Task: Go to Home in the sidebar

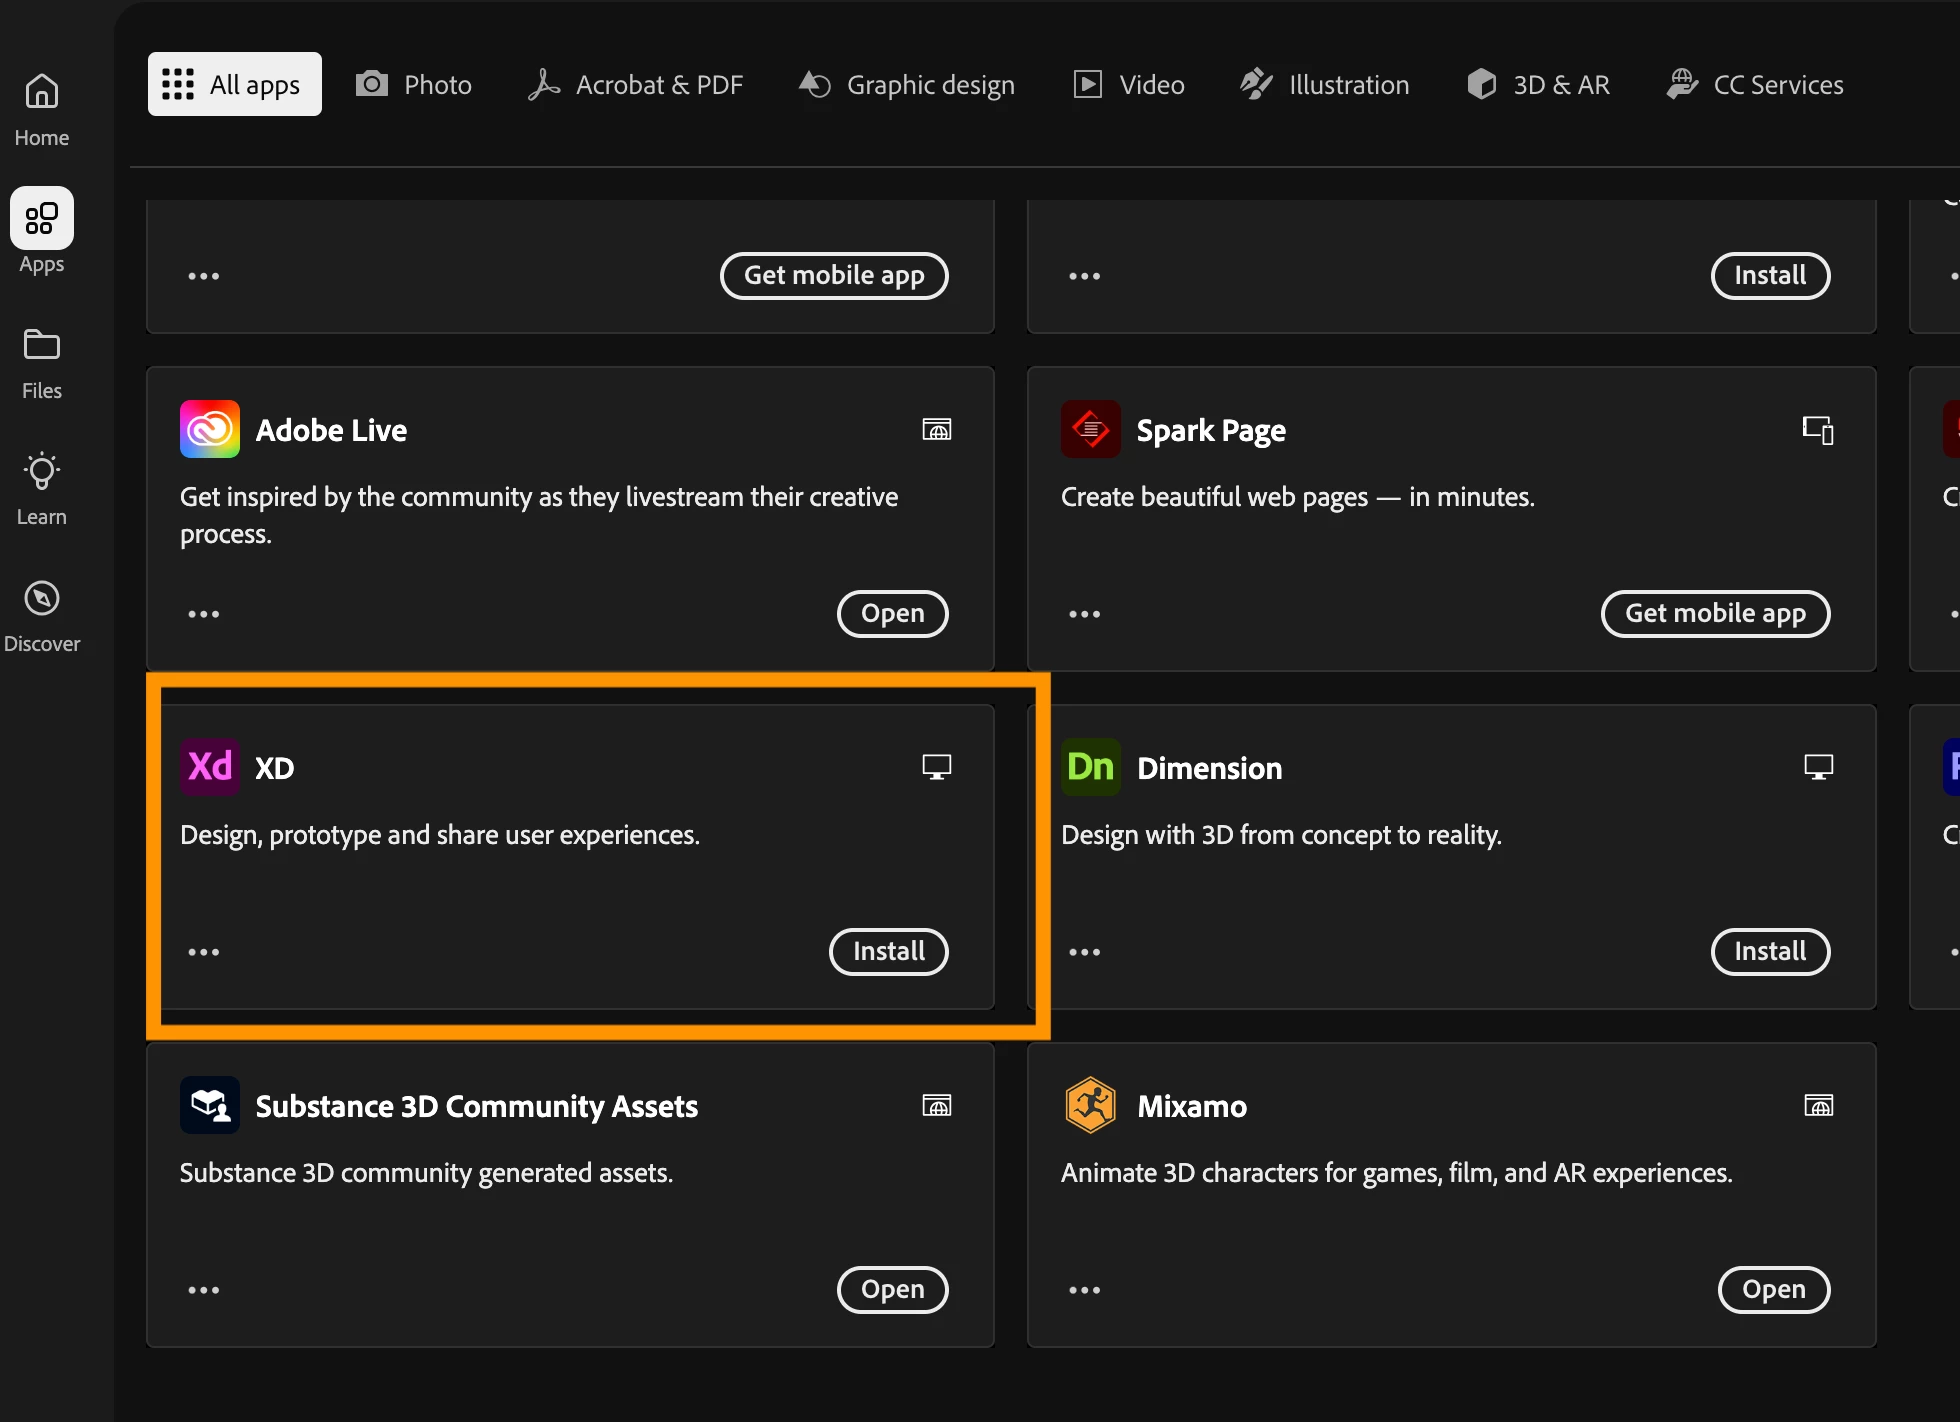Action: 42,110
